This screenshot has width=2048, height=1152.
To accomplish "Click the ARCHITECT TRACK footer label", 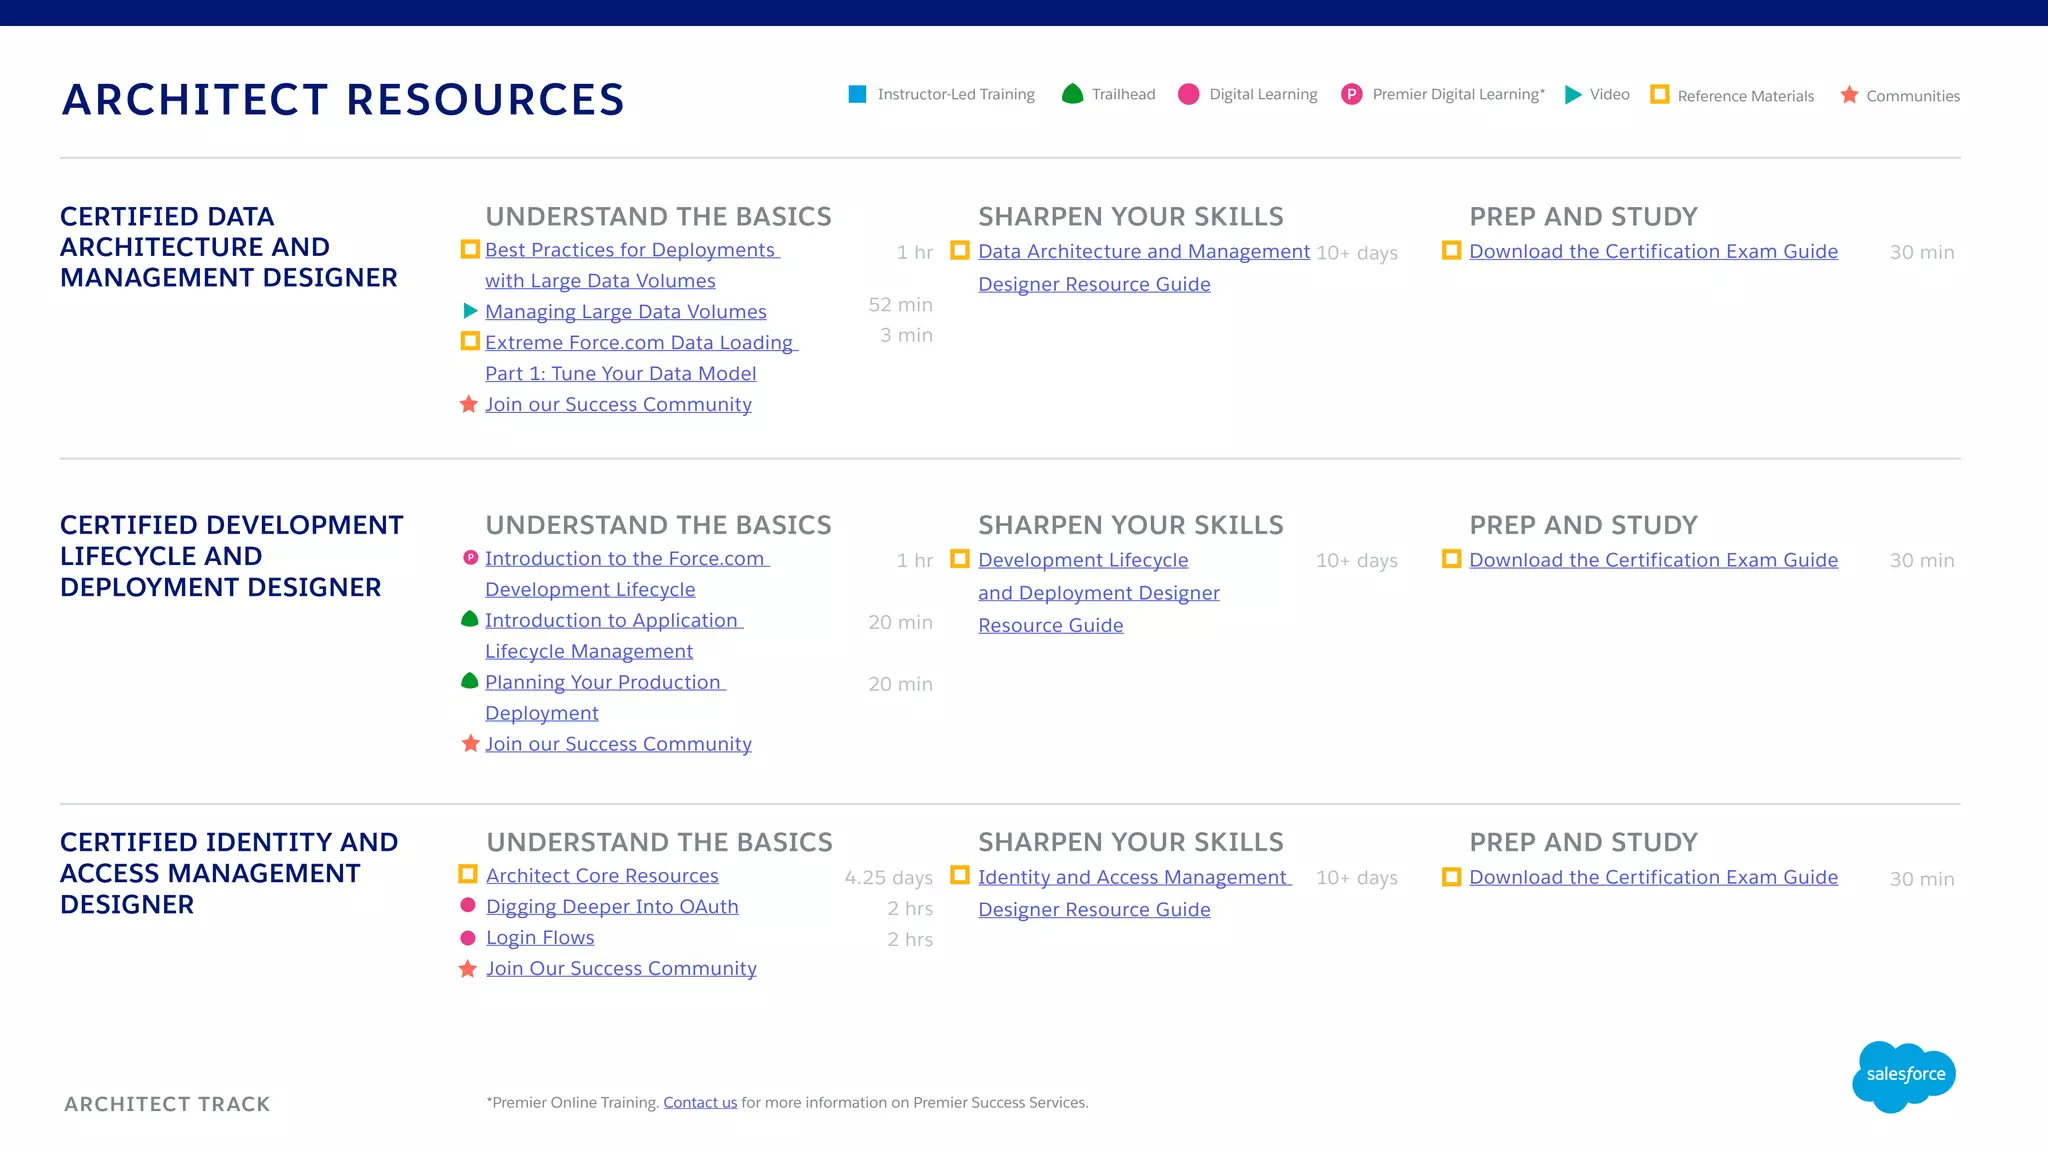I will tap(167, 1104).
